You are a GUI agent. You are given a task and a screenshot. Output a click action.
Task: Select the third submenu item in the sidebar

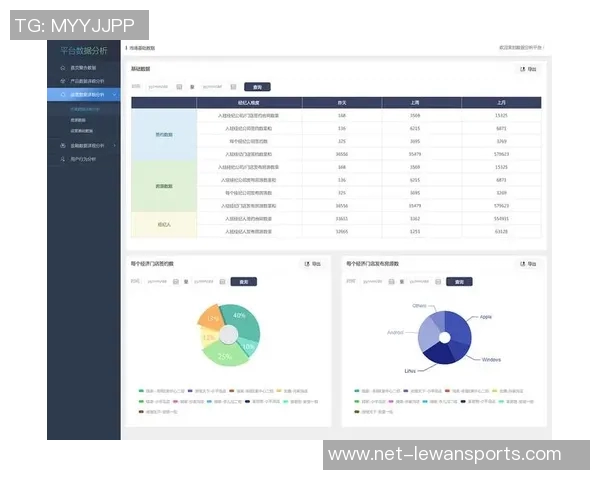pyautogui.click(x=82, y=130)
